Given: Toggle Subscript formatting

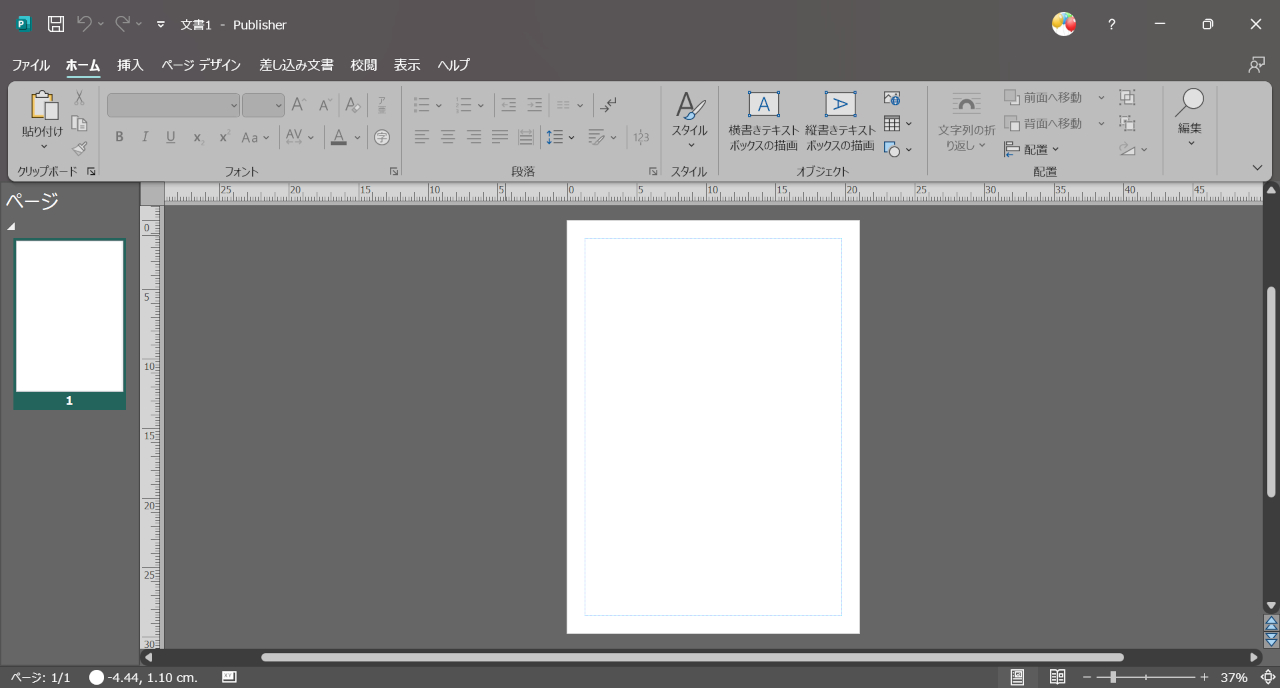Looking at the screenshot, I should pos(198,137).
